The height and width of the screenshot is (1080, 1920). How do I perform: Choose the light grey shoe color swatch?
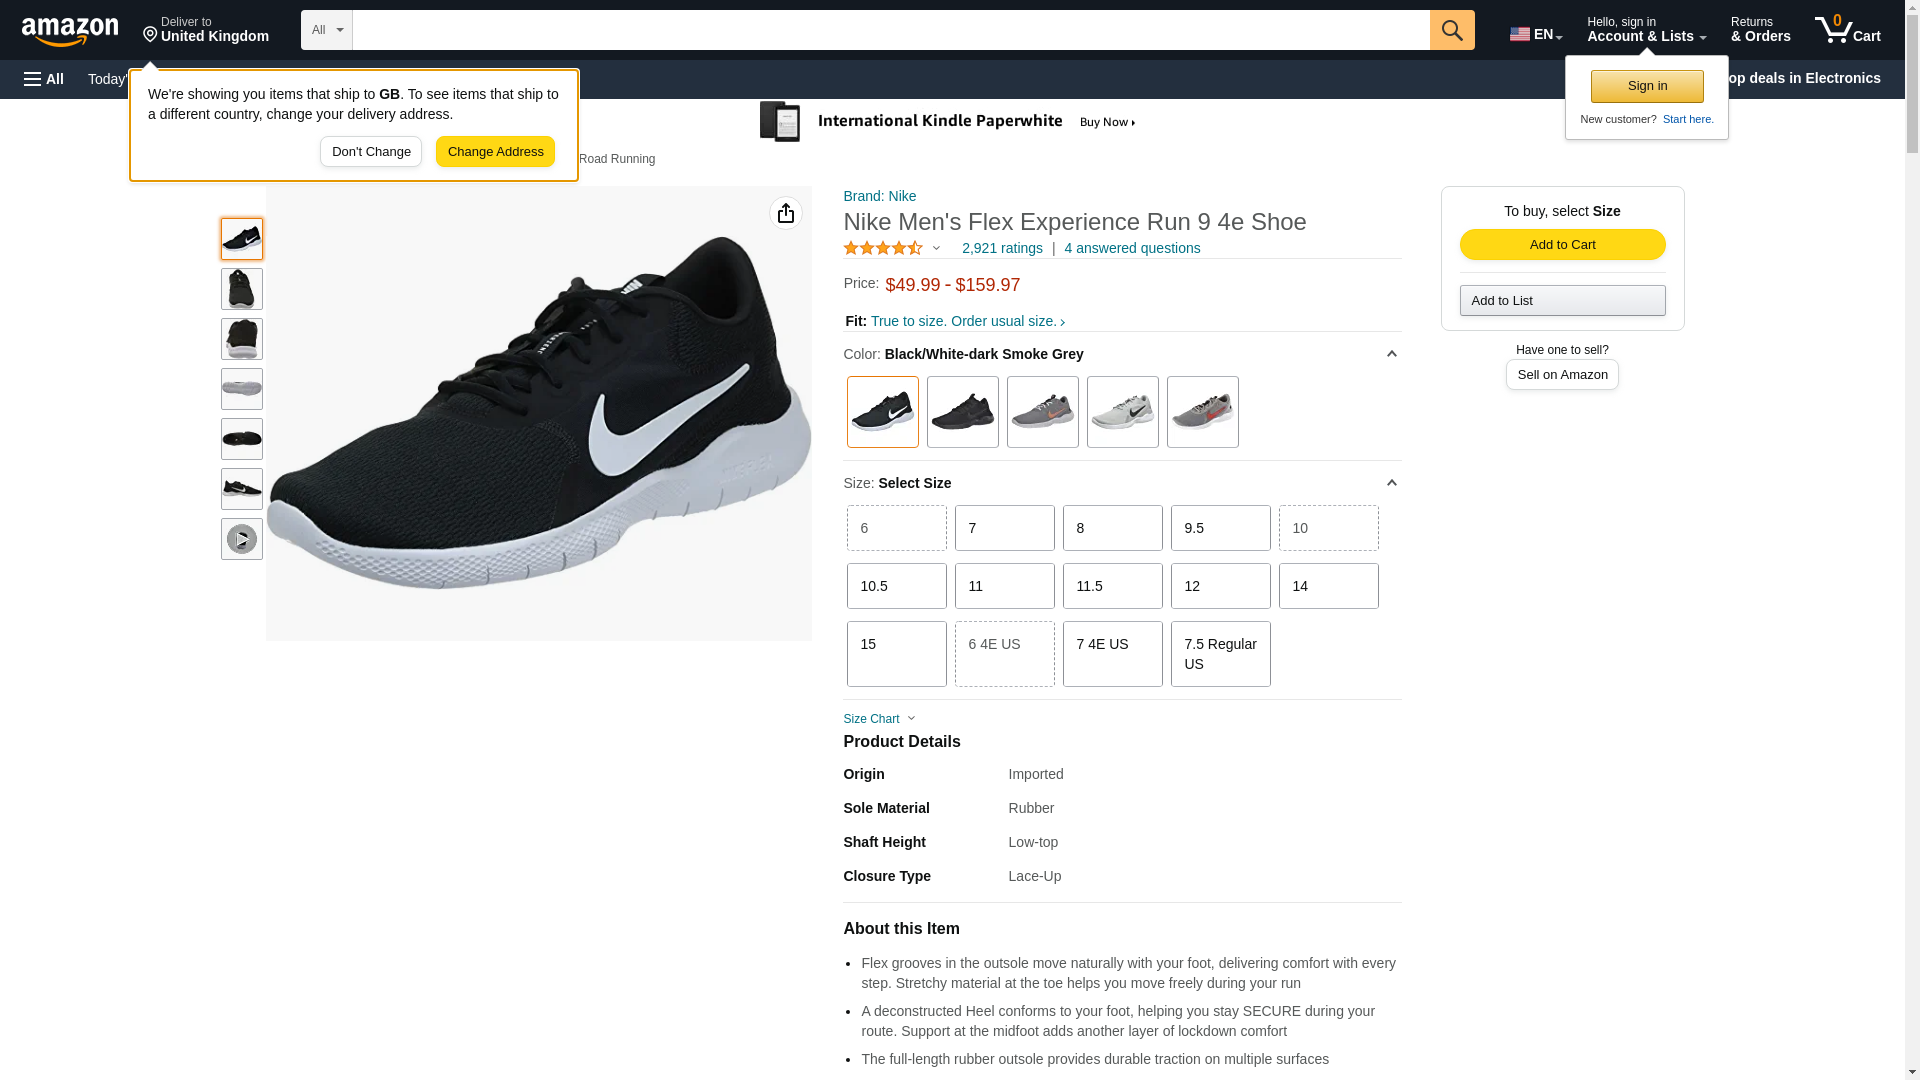tap(1122, 412)
